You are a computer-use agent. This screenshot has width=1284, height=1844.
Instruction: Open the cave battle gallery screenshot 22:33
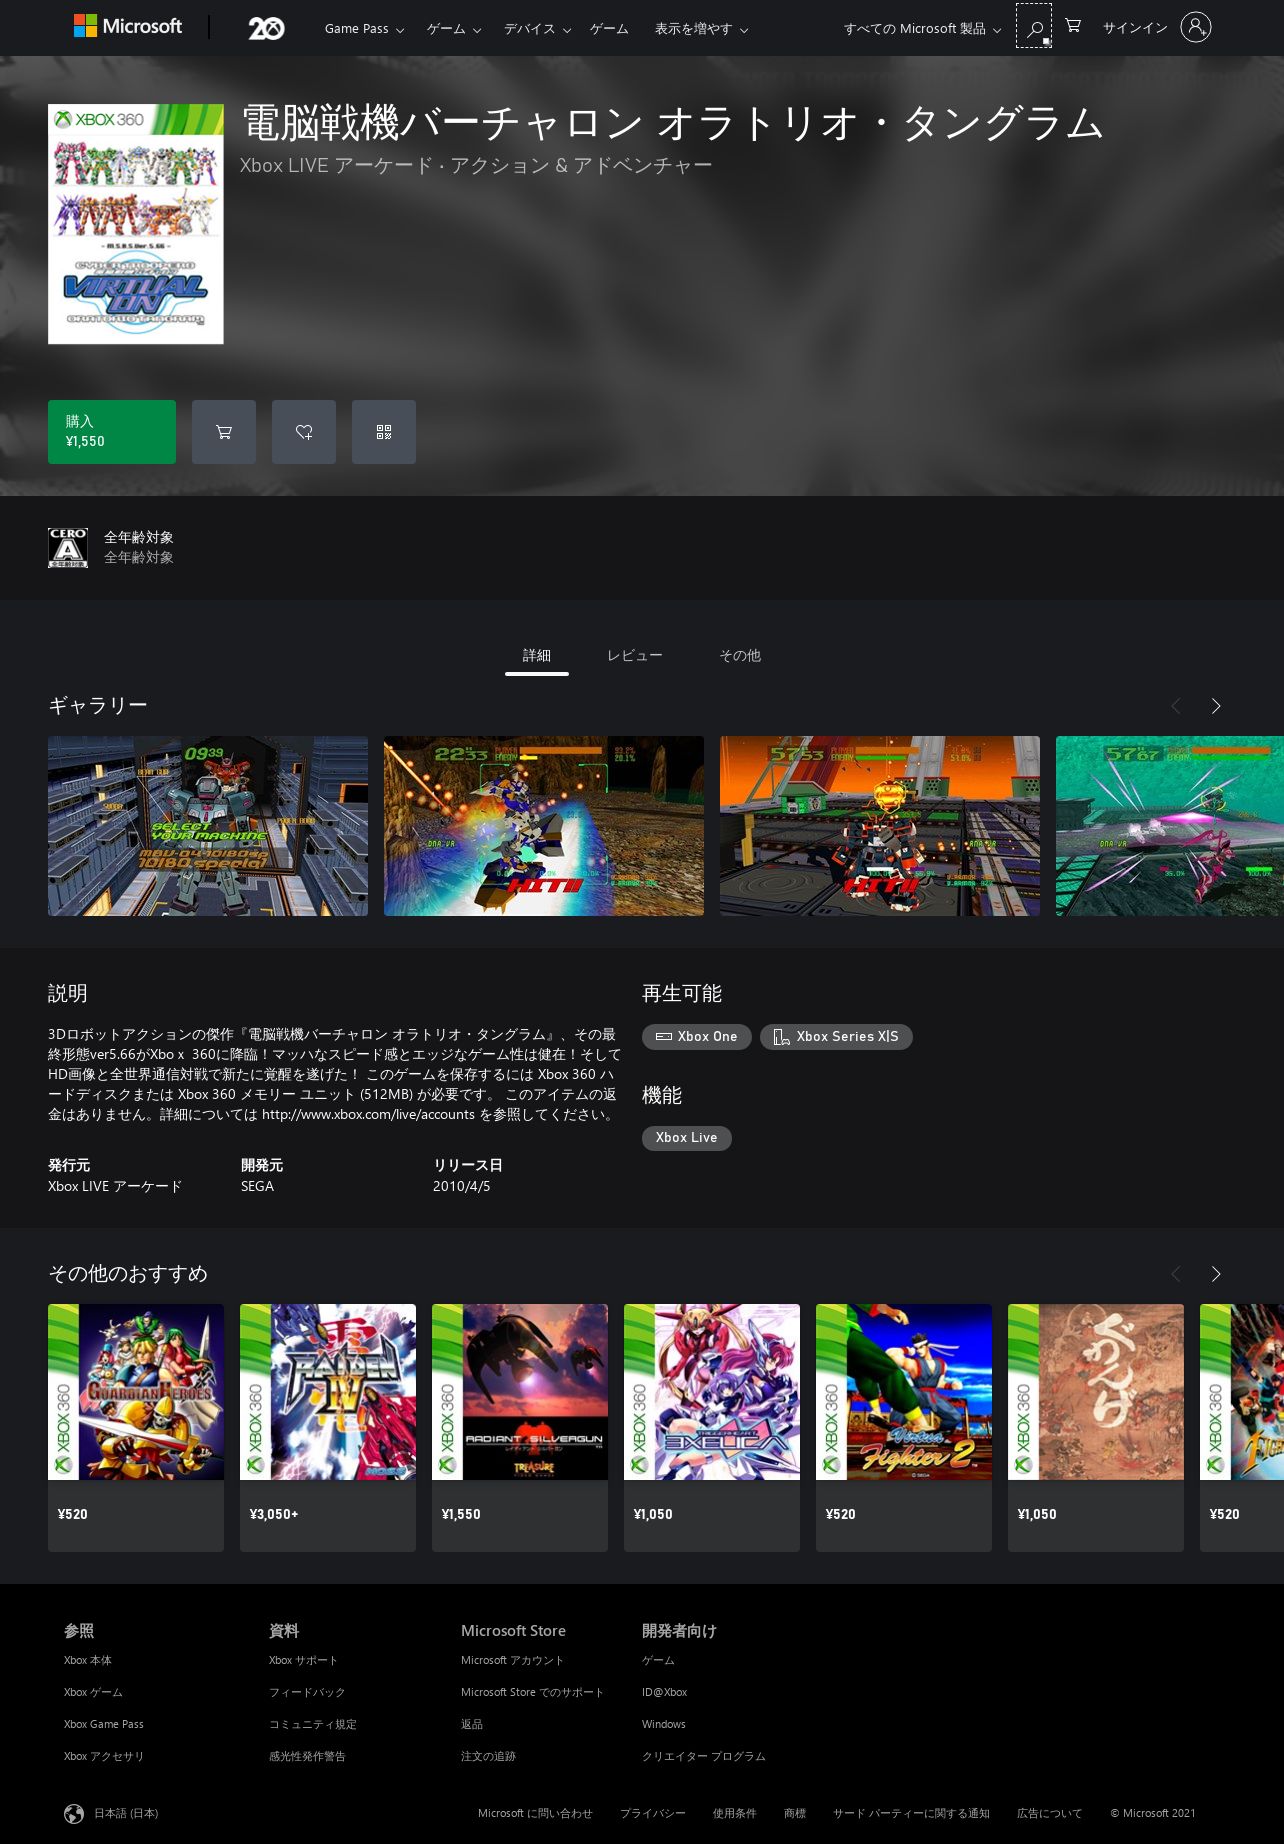tap(544, 826)
